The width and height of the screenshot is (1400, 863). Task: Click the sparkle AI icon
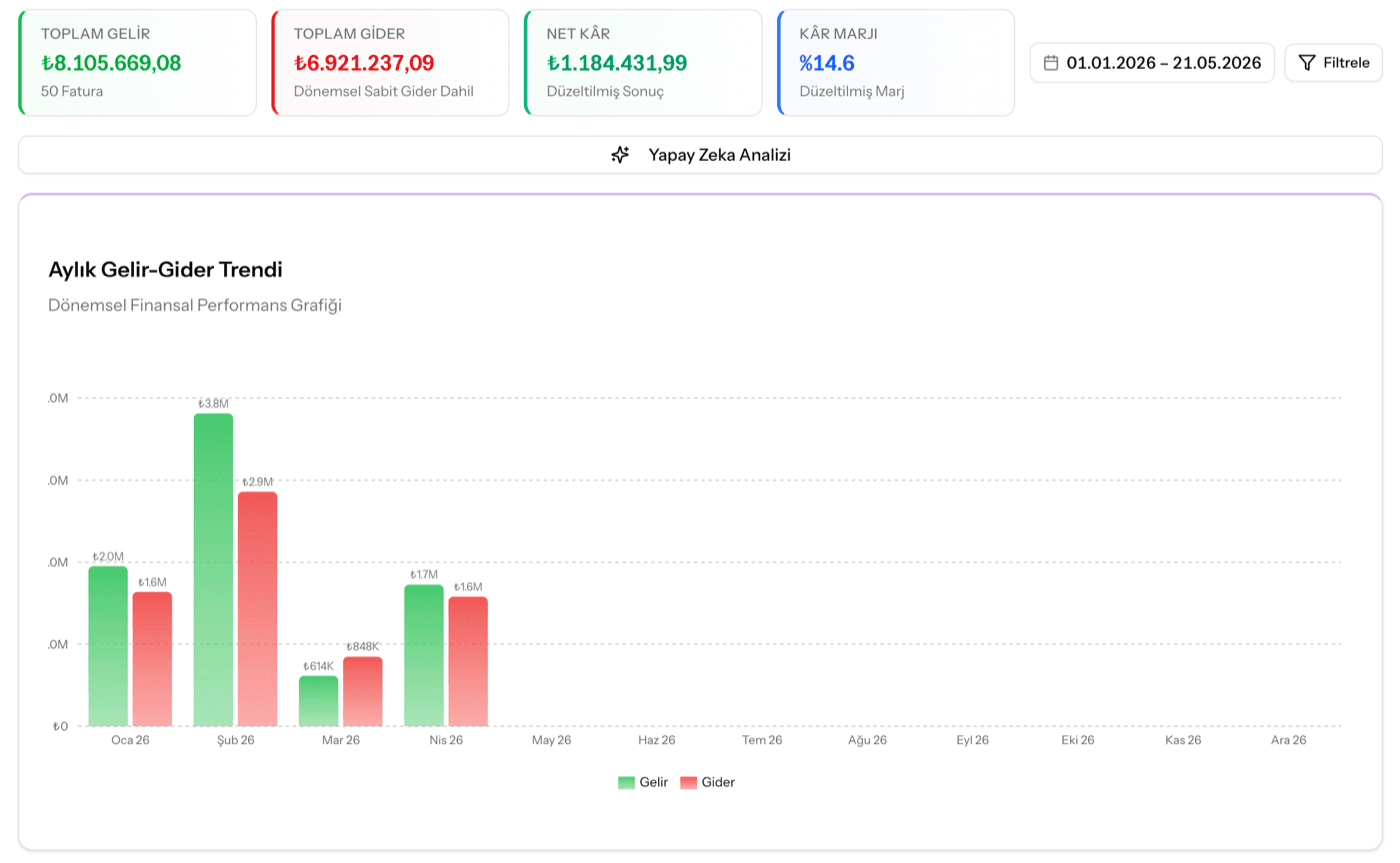tap(620, 155)
